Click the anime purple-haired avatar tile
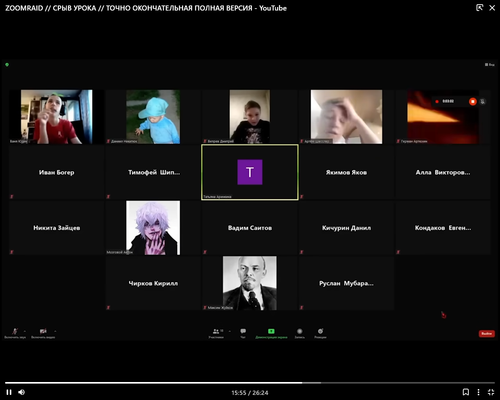This screenshot has height=400, width=500. point(153,228)
